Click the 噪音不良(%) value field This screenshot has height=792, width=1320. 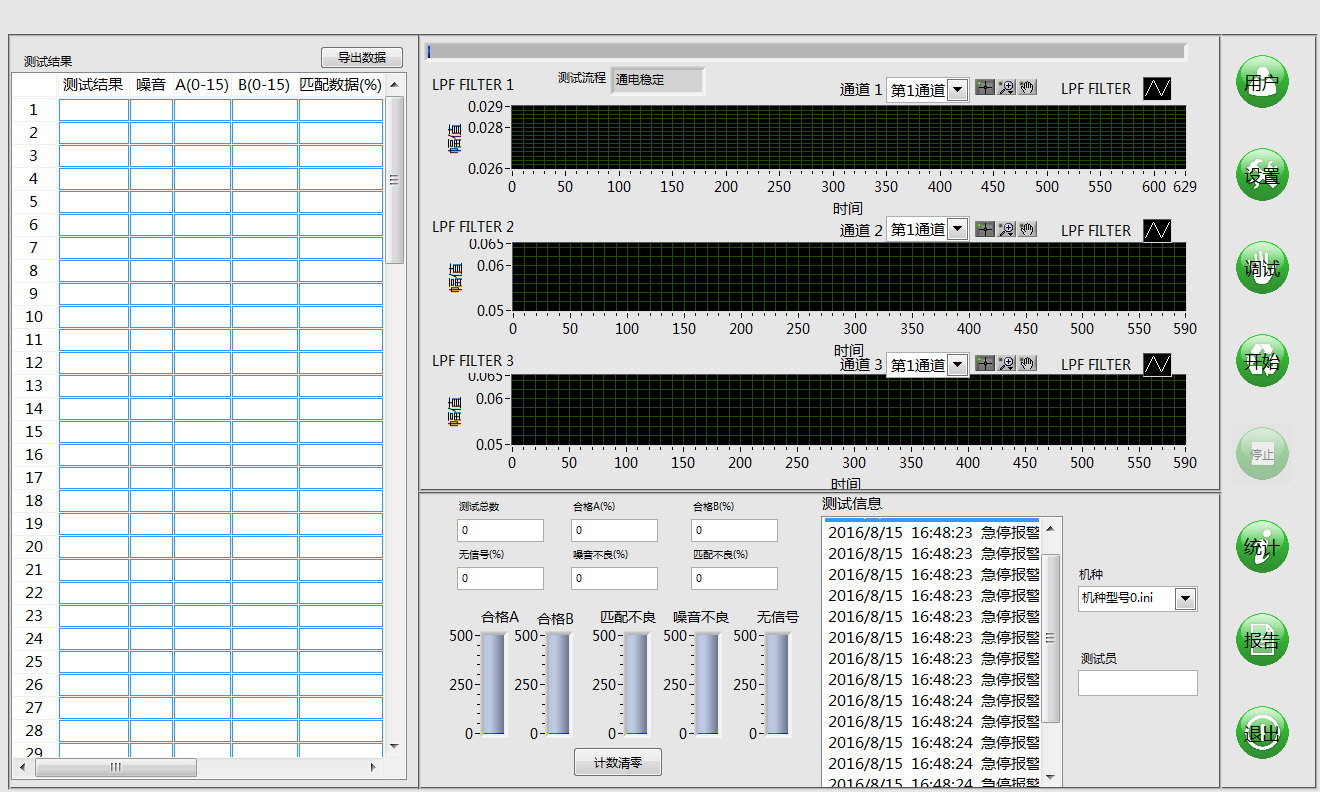click(x=615, y=578)
